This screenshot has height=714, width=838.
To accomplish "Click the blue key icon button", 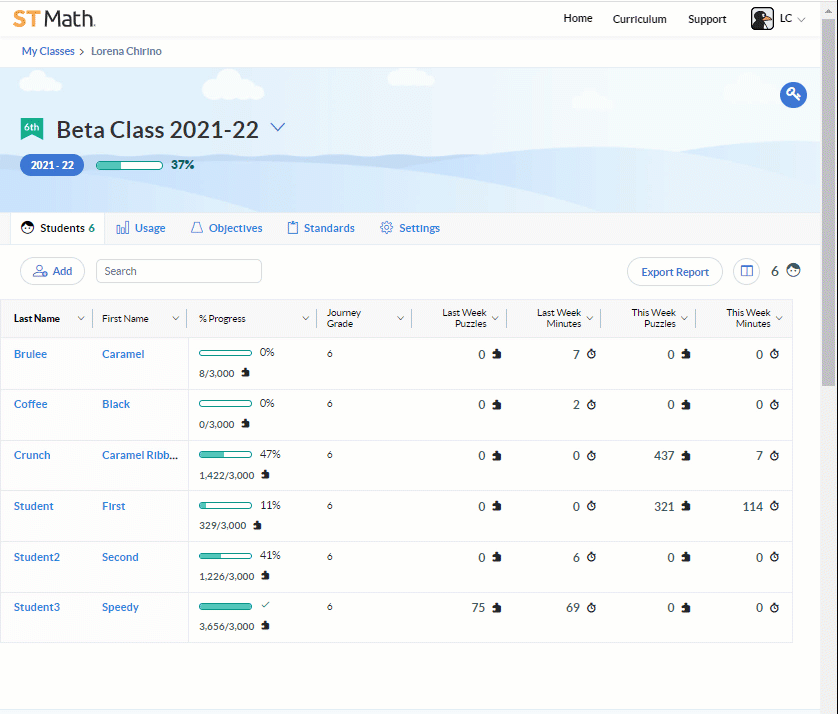I will click(x=793, y=95).
